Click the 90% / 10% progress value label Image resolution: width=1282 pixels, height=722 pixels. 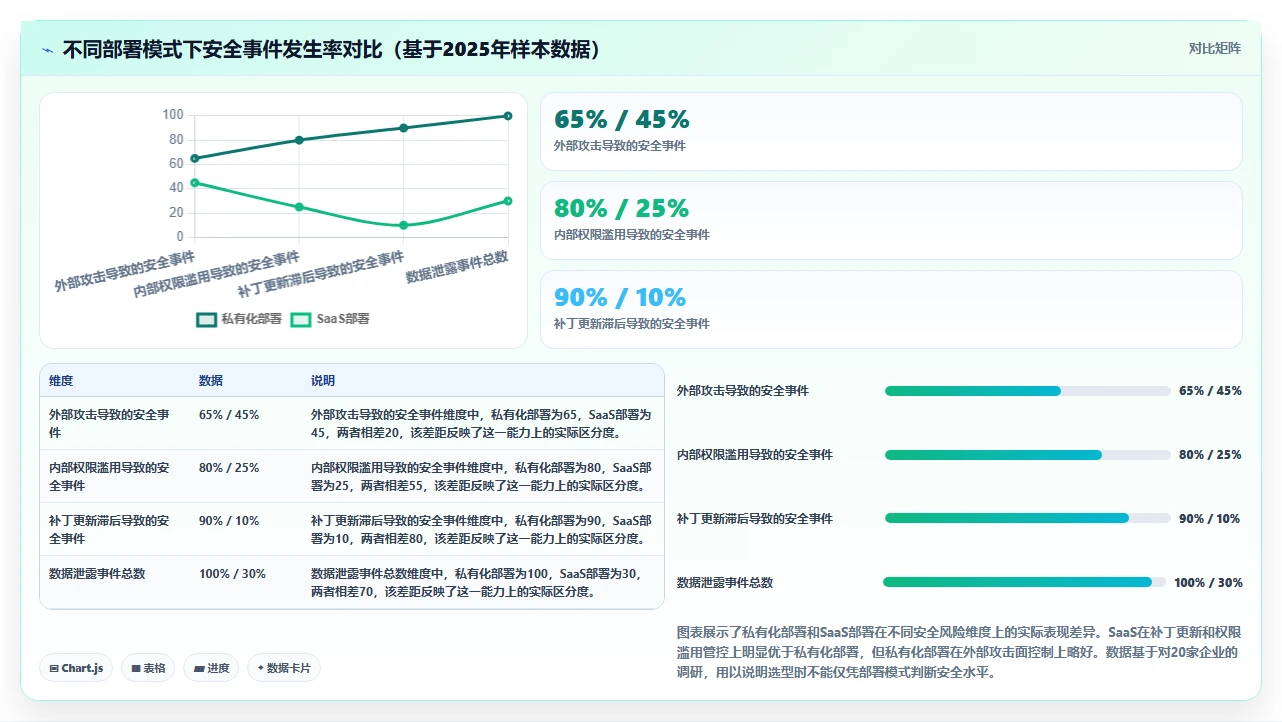tap(1211, 518)
